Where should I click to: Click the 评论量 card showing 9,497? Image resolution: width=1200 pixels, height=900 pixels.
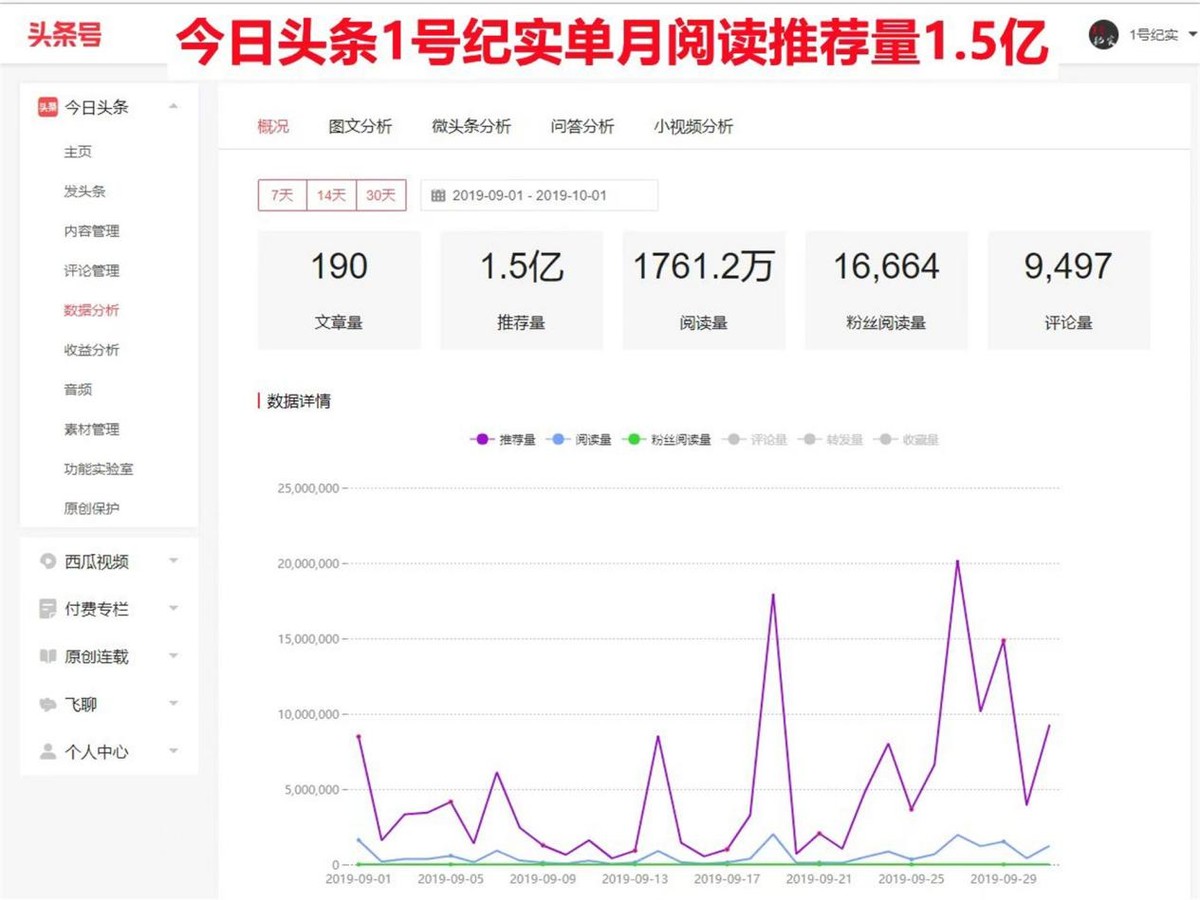(1068, 290)
